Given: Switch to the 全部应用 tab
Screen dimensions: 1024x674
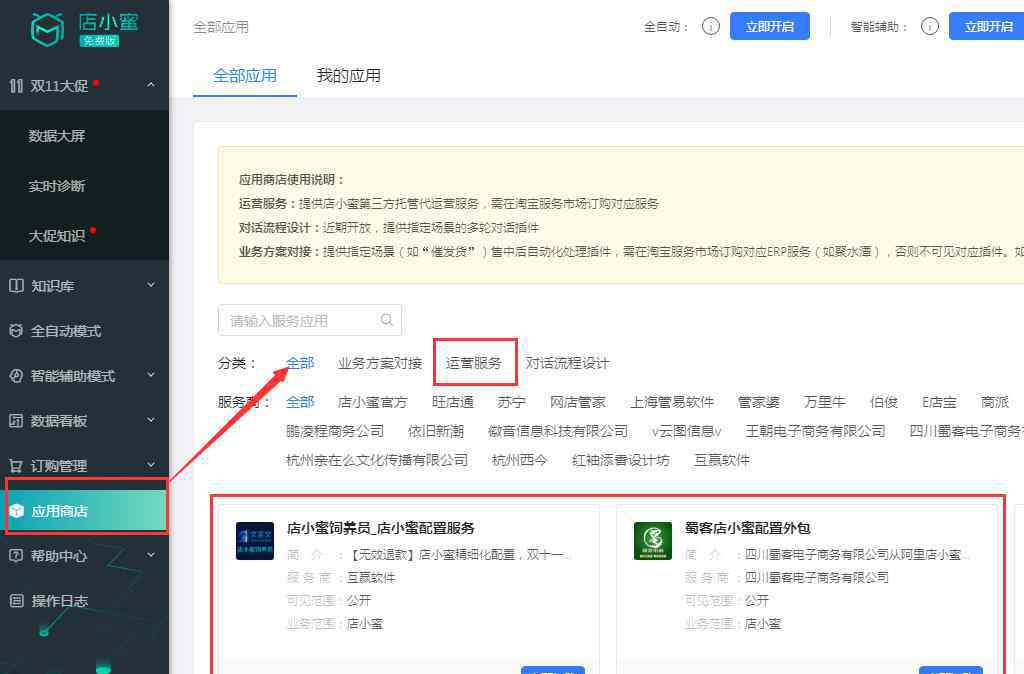Looking at the screenshot, I should click(x=245, y=76).
